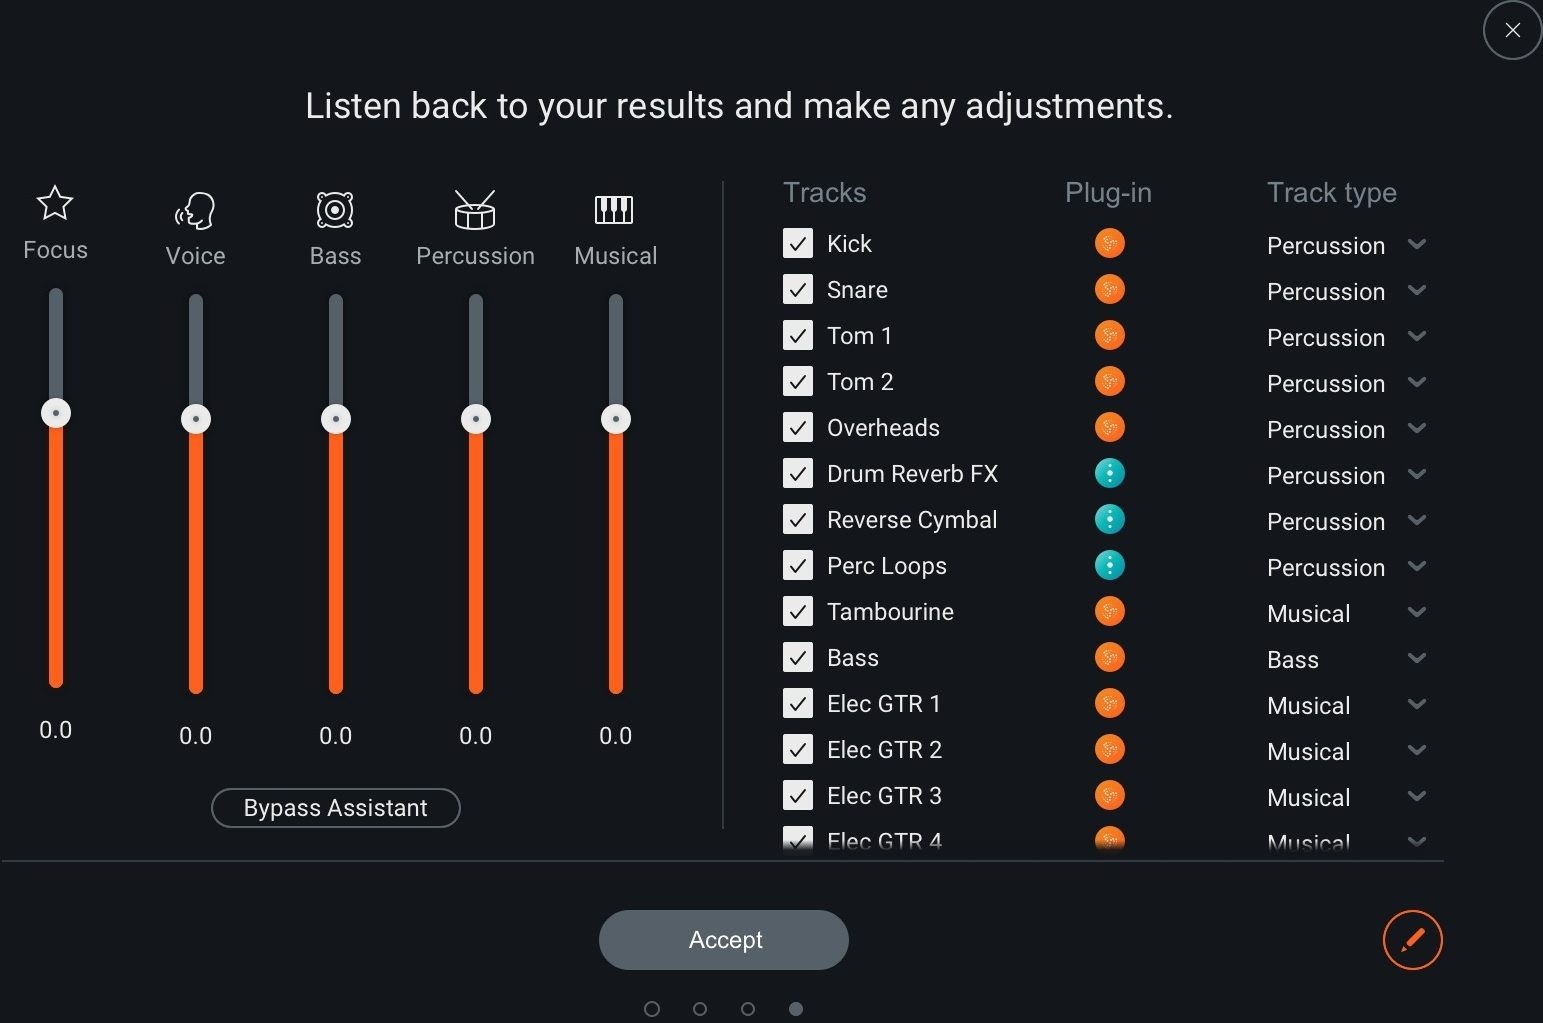This screenshot has width=1543, height=1023.
Task: Open the Bass track plug-in icon
Action: pyautogui.click(x=1110, y=657)
